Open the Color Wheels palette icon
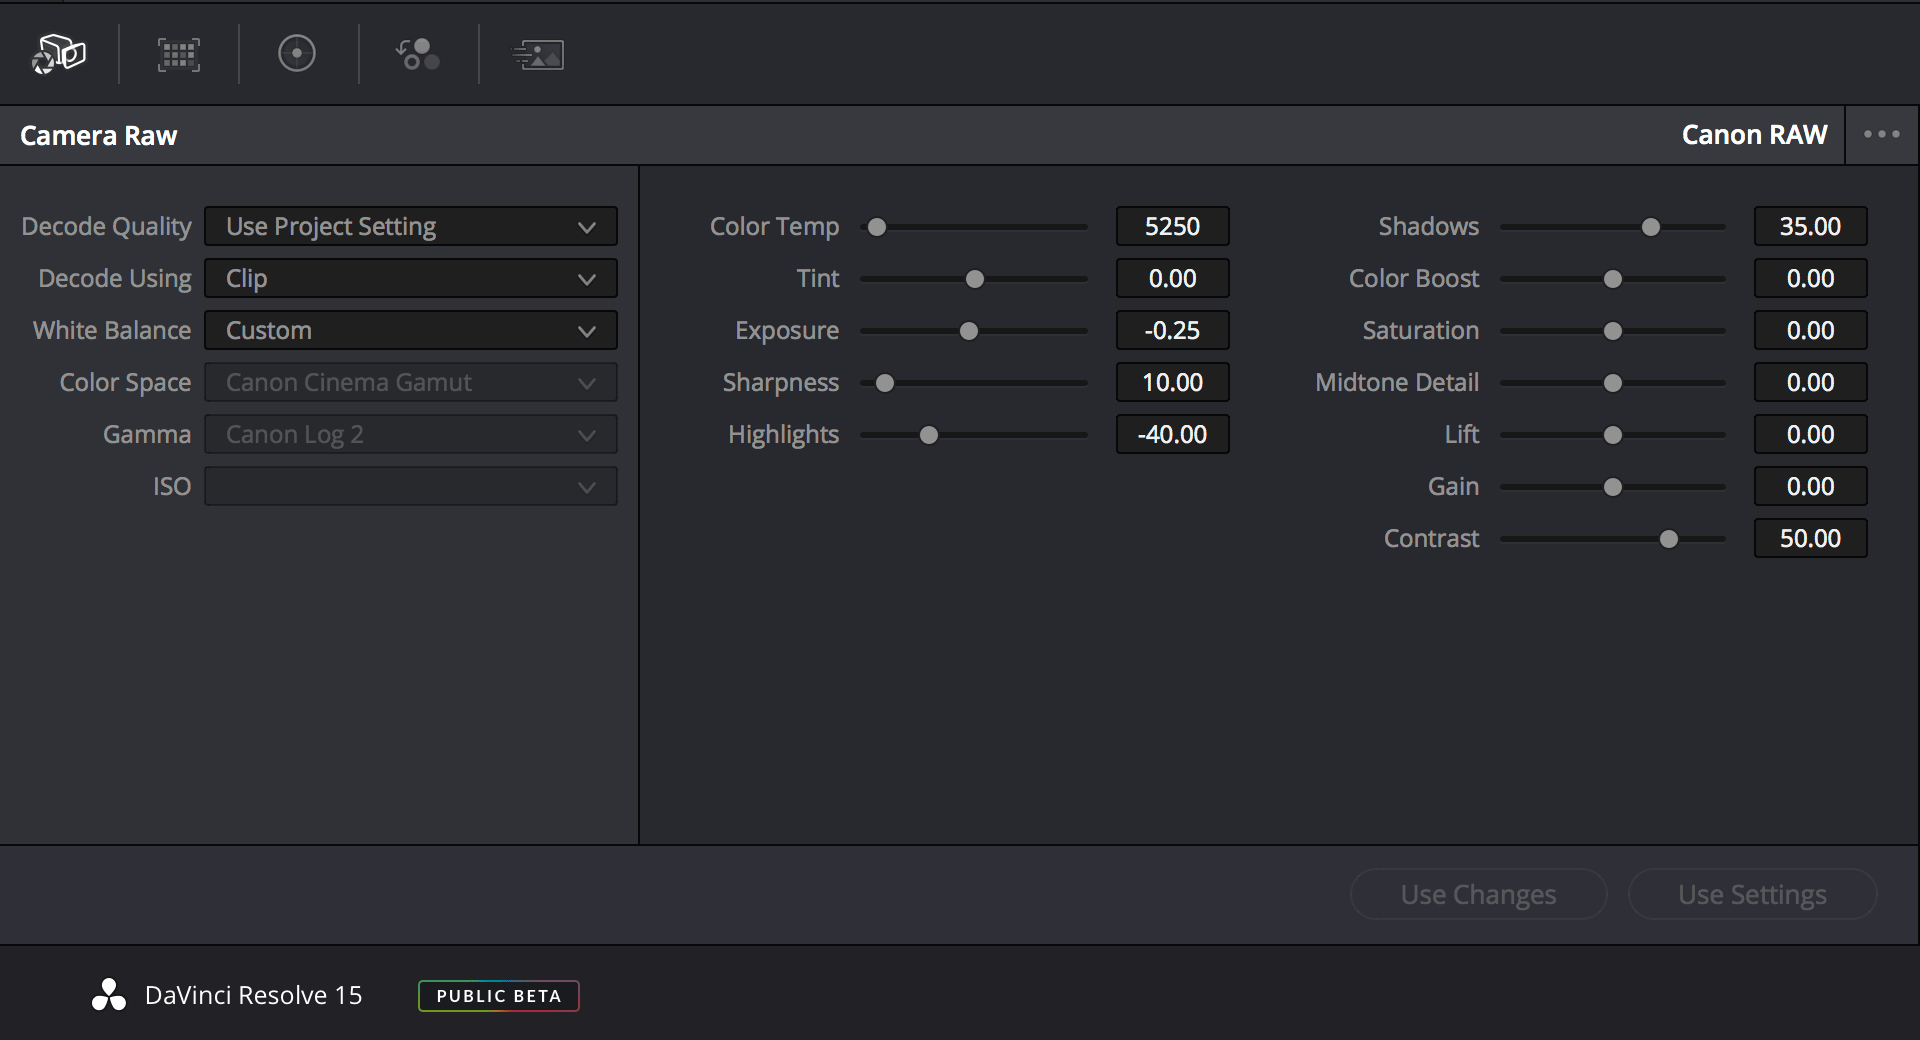The height and width of the screenshot is (1040, 1920). click(297, 54)
